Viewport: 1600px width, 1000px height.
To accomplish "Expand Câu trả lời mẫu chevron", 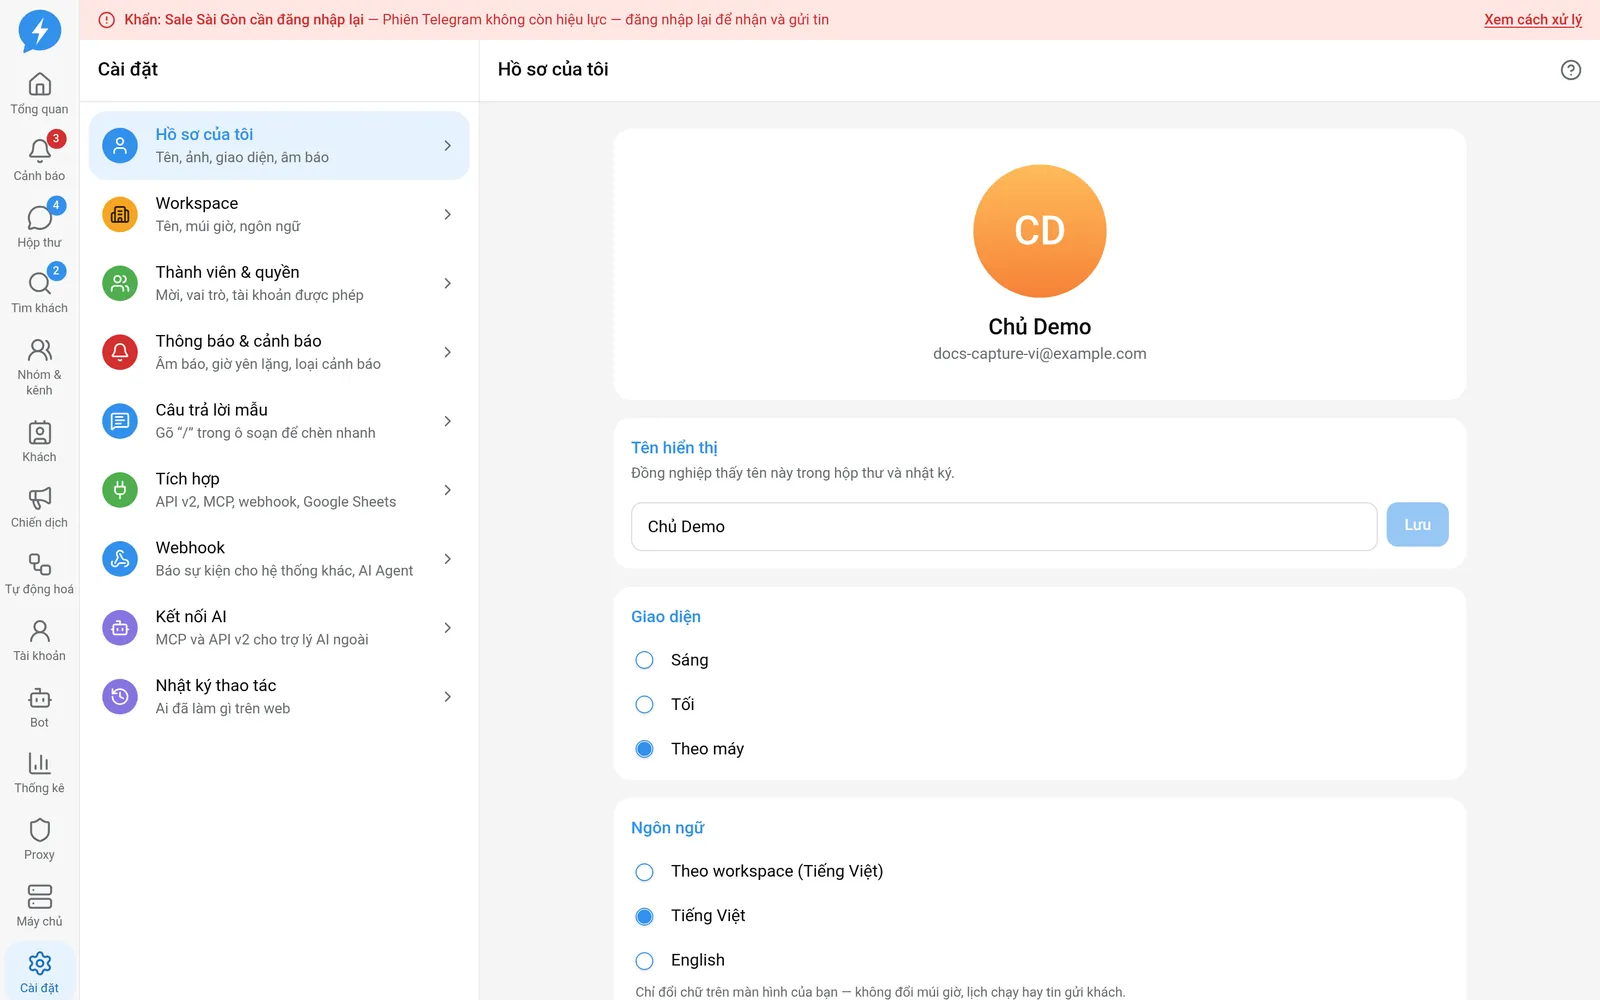I will (447, 422).
